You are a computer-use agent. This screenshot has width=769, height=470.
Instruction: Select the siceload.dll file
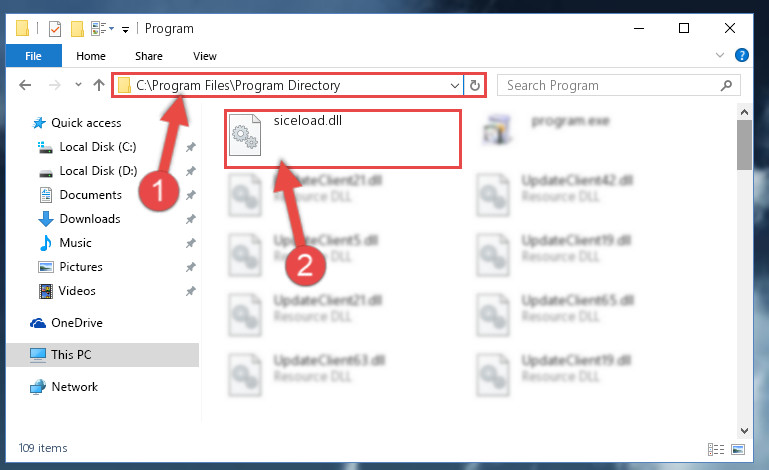pos(343,139)
